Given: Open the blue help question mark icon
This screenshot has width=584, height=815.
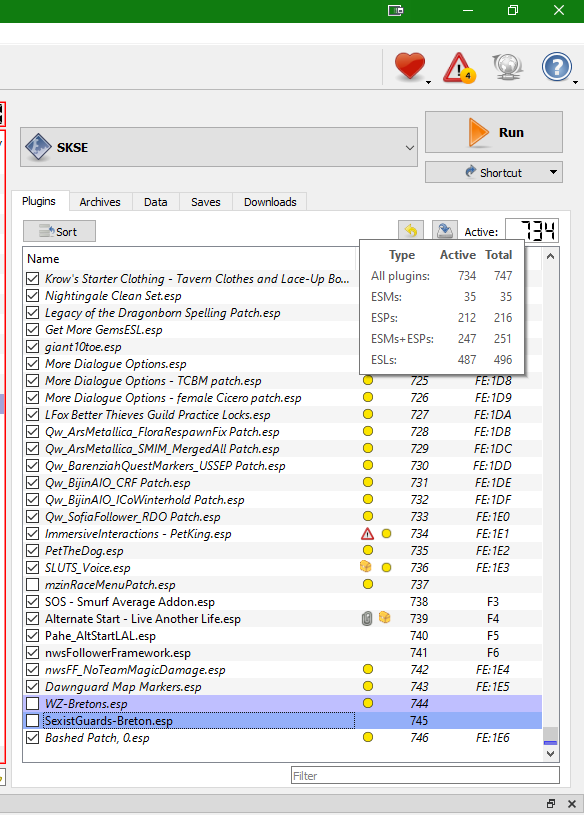Looking at the screenshot, I should (x=556, y=67).
